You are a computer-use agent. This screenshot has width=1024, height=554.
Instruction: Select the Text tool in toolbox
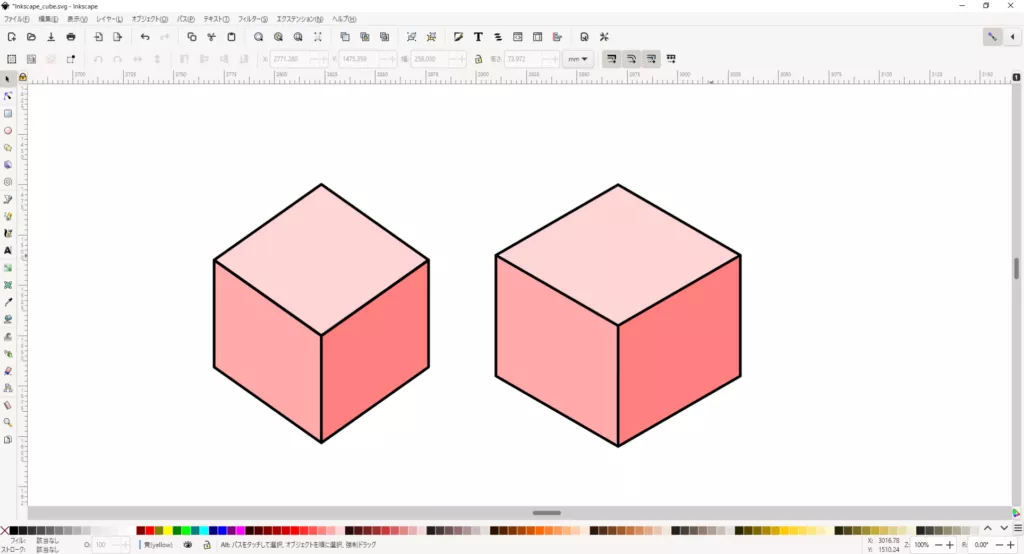[8, 250]
